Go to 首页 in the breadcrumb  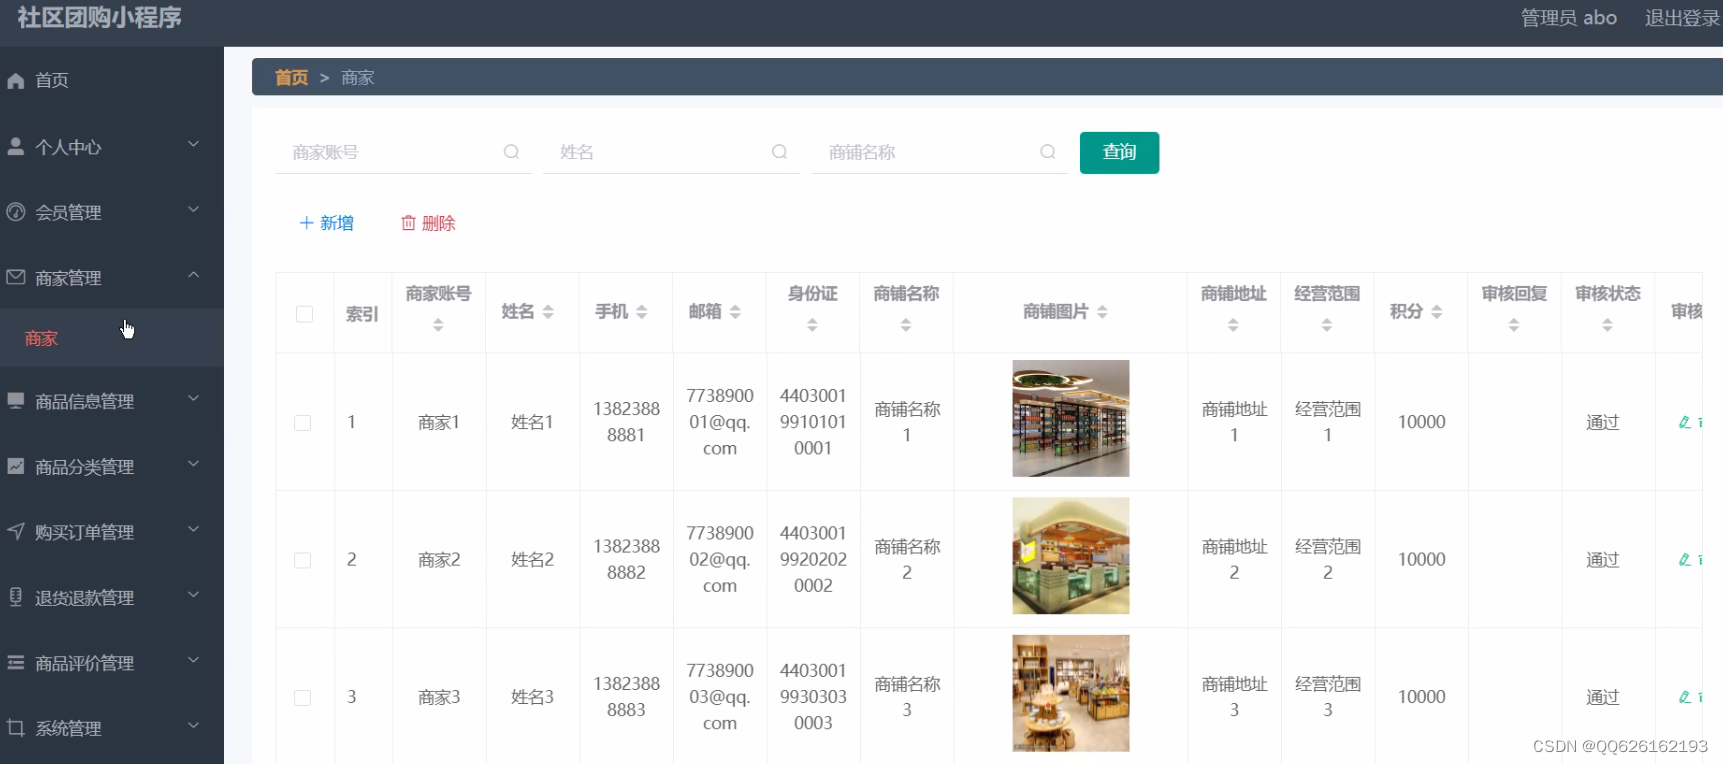(291, 78)
